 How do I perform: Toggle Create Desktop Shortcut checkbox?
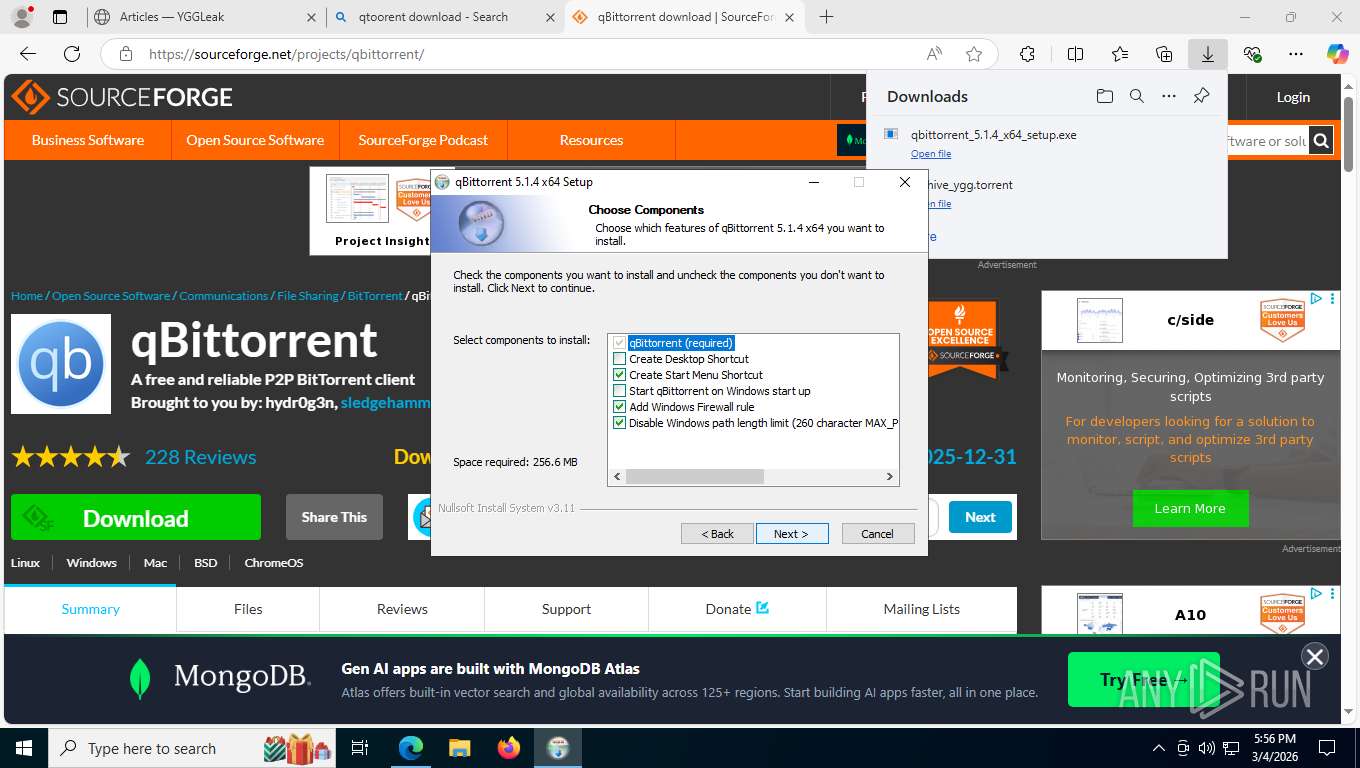(620, 359)
